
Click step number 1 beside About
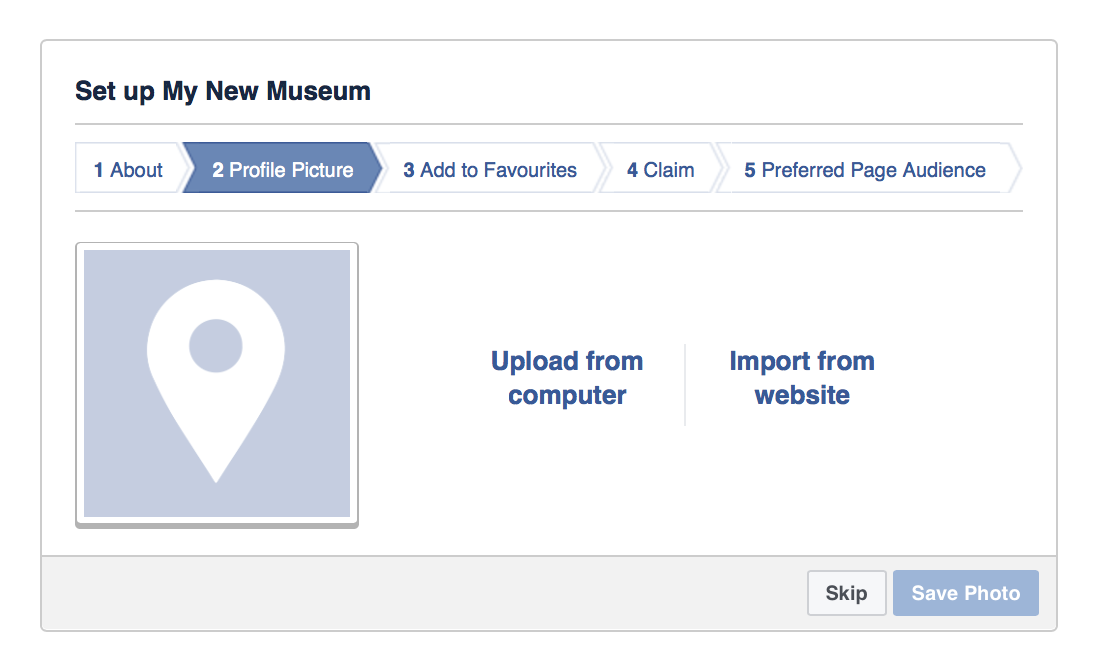99,170
